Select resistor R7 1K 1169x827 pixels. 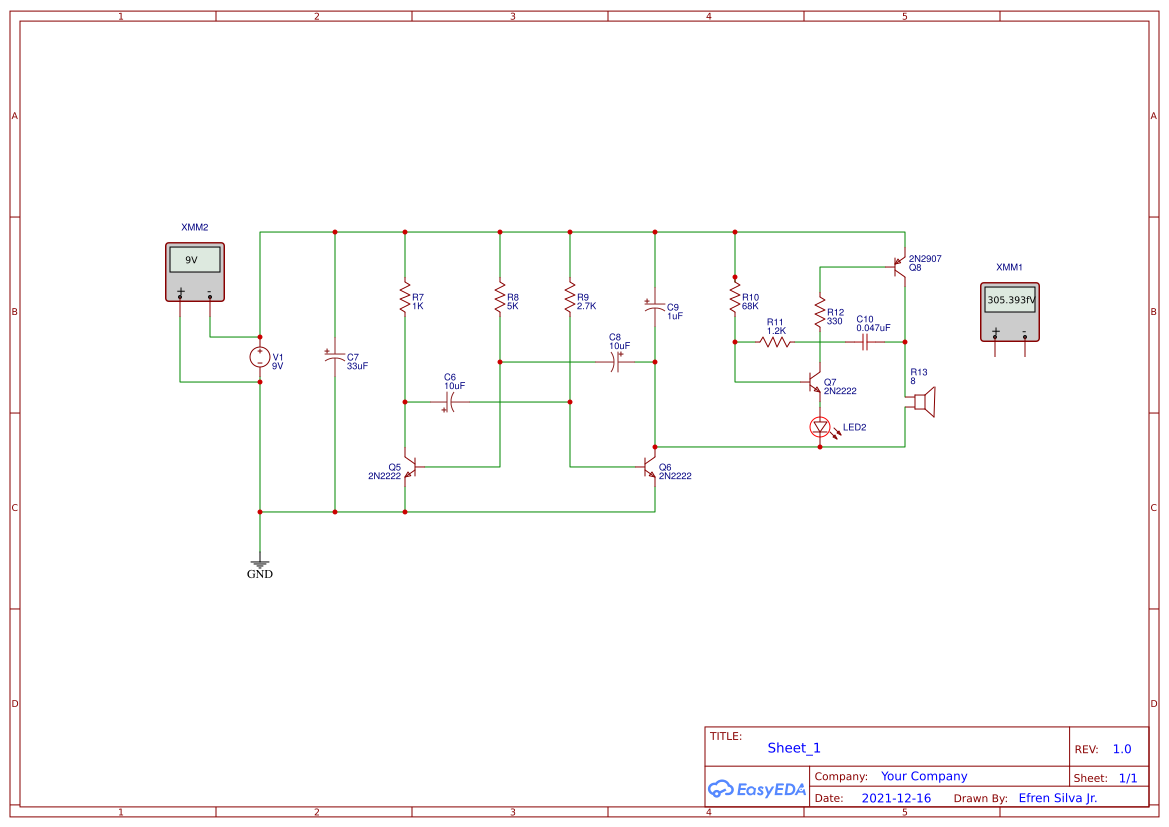coord(405,297)
